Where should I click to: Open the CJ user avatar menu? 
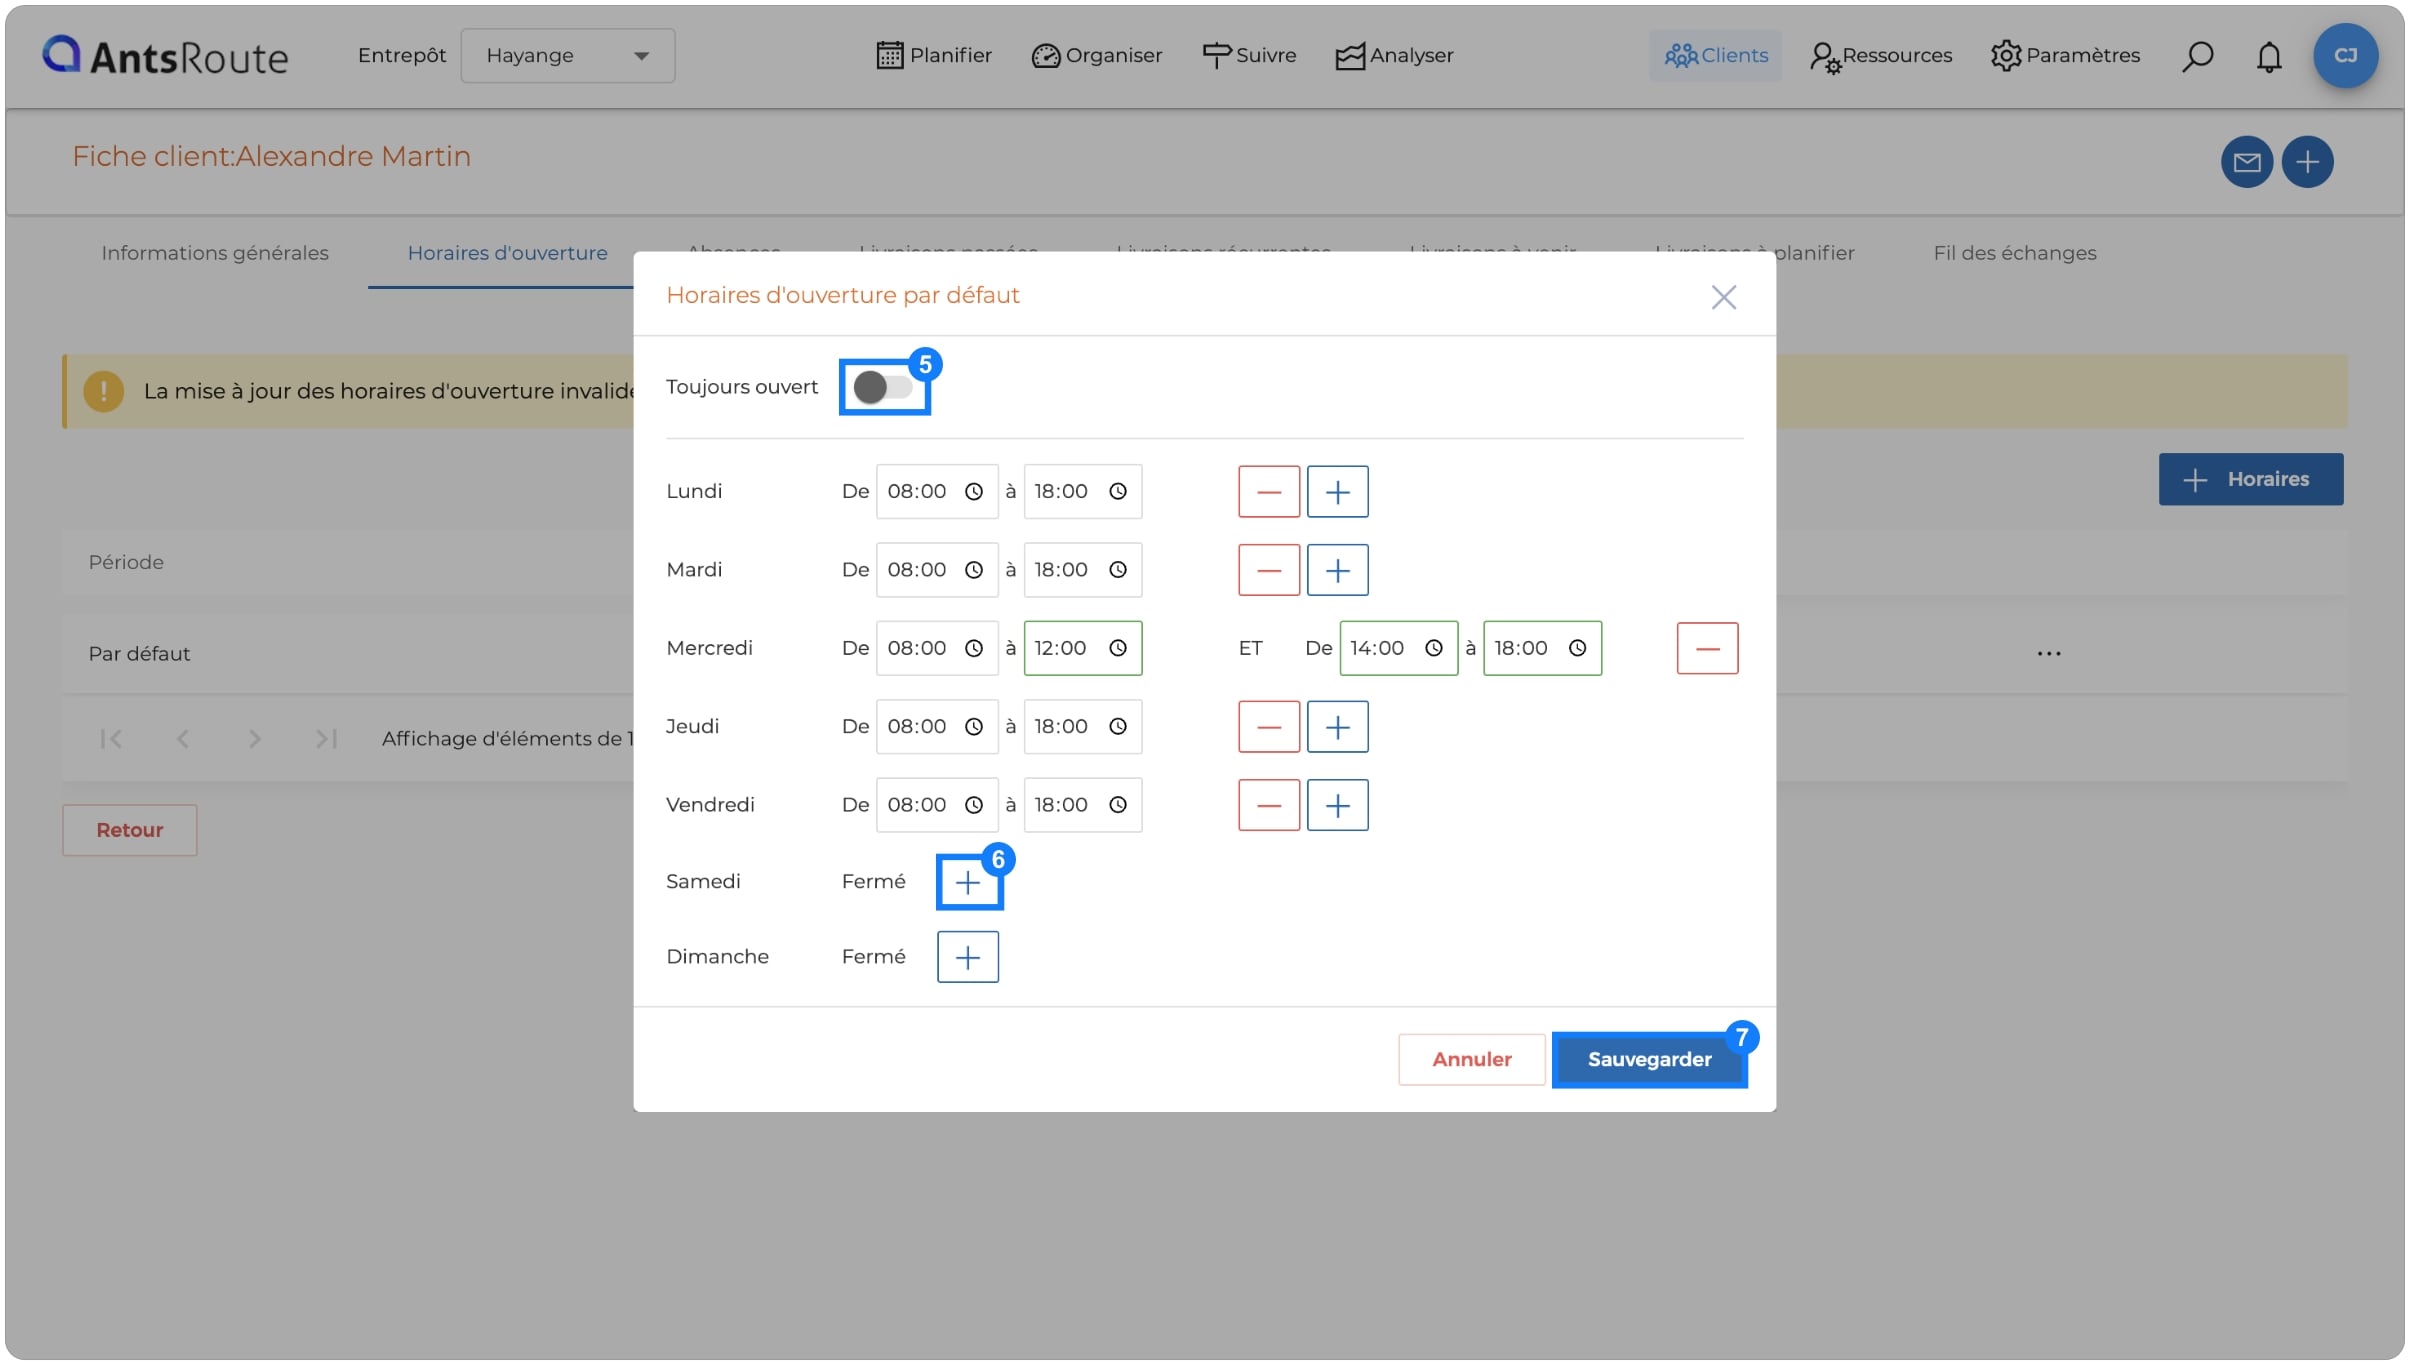point(2345,56)
